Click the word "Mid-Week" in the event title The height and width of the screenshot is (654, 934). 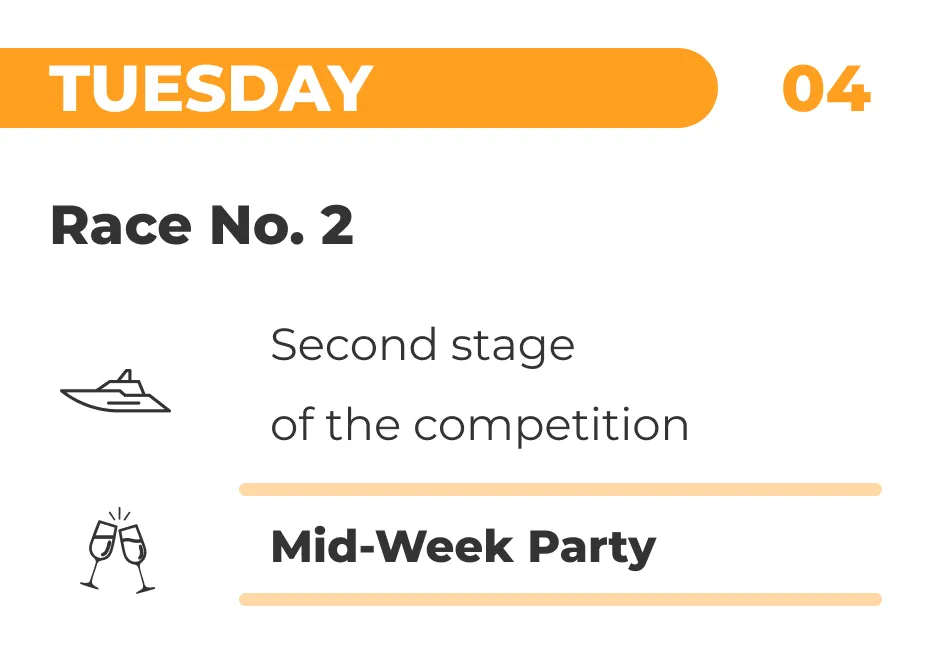coord(392,547)
